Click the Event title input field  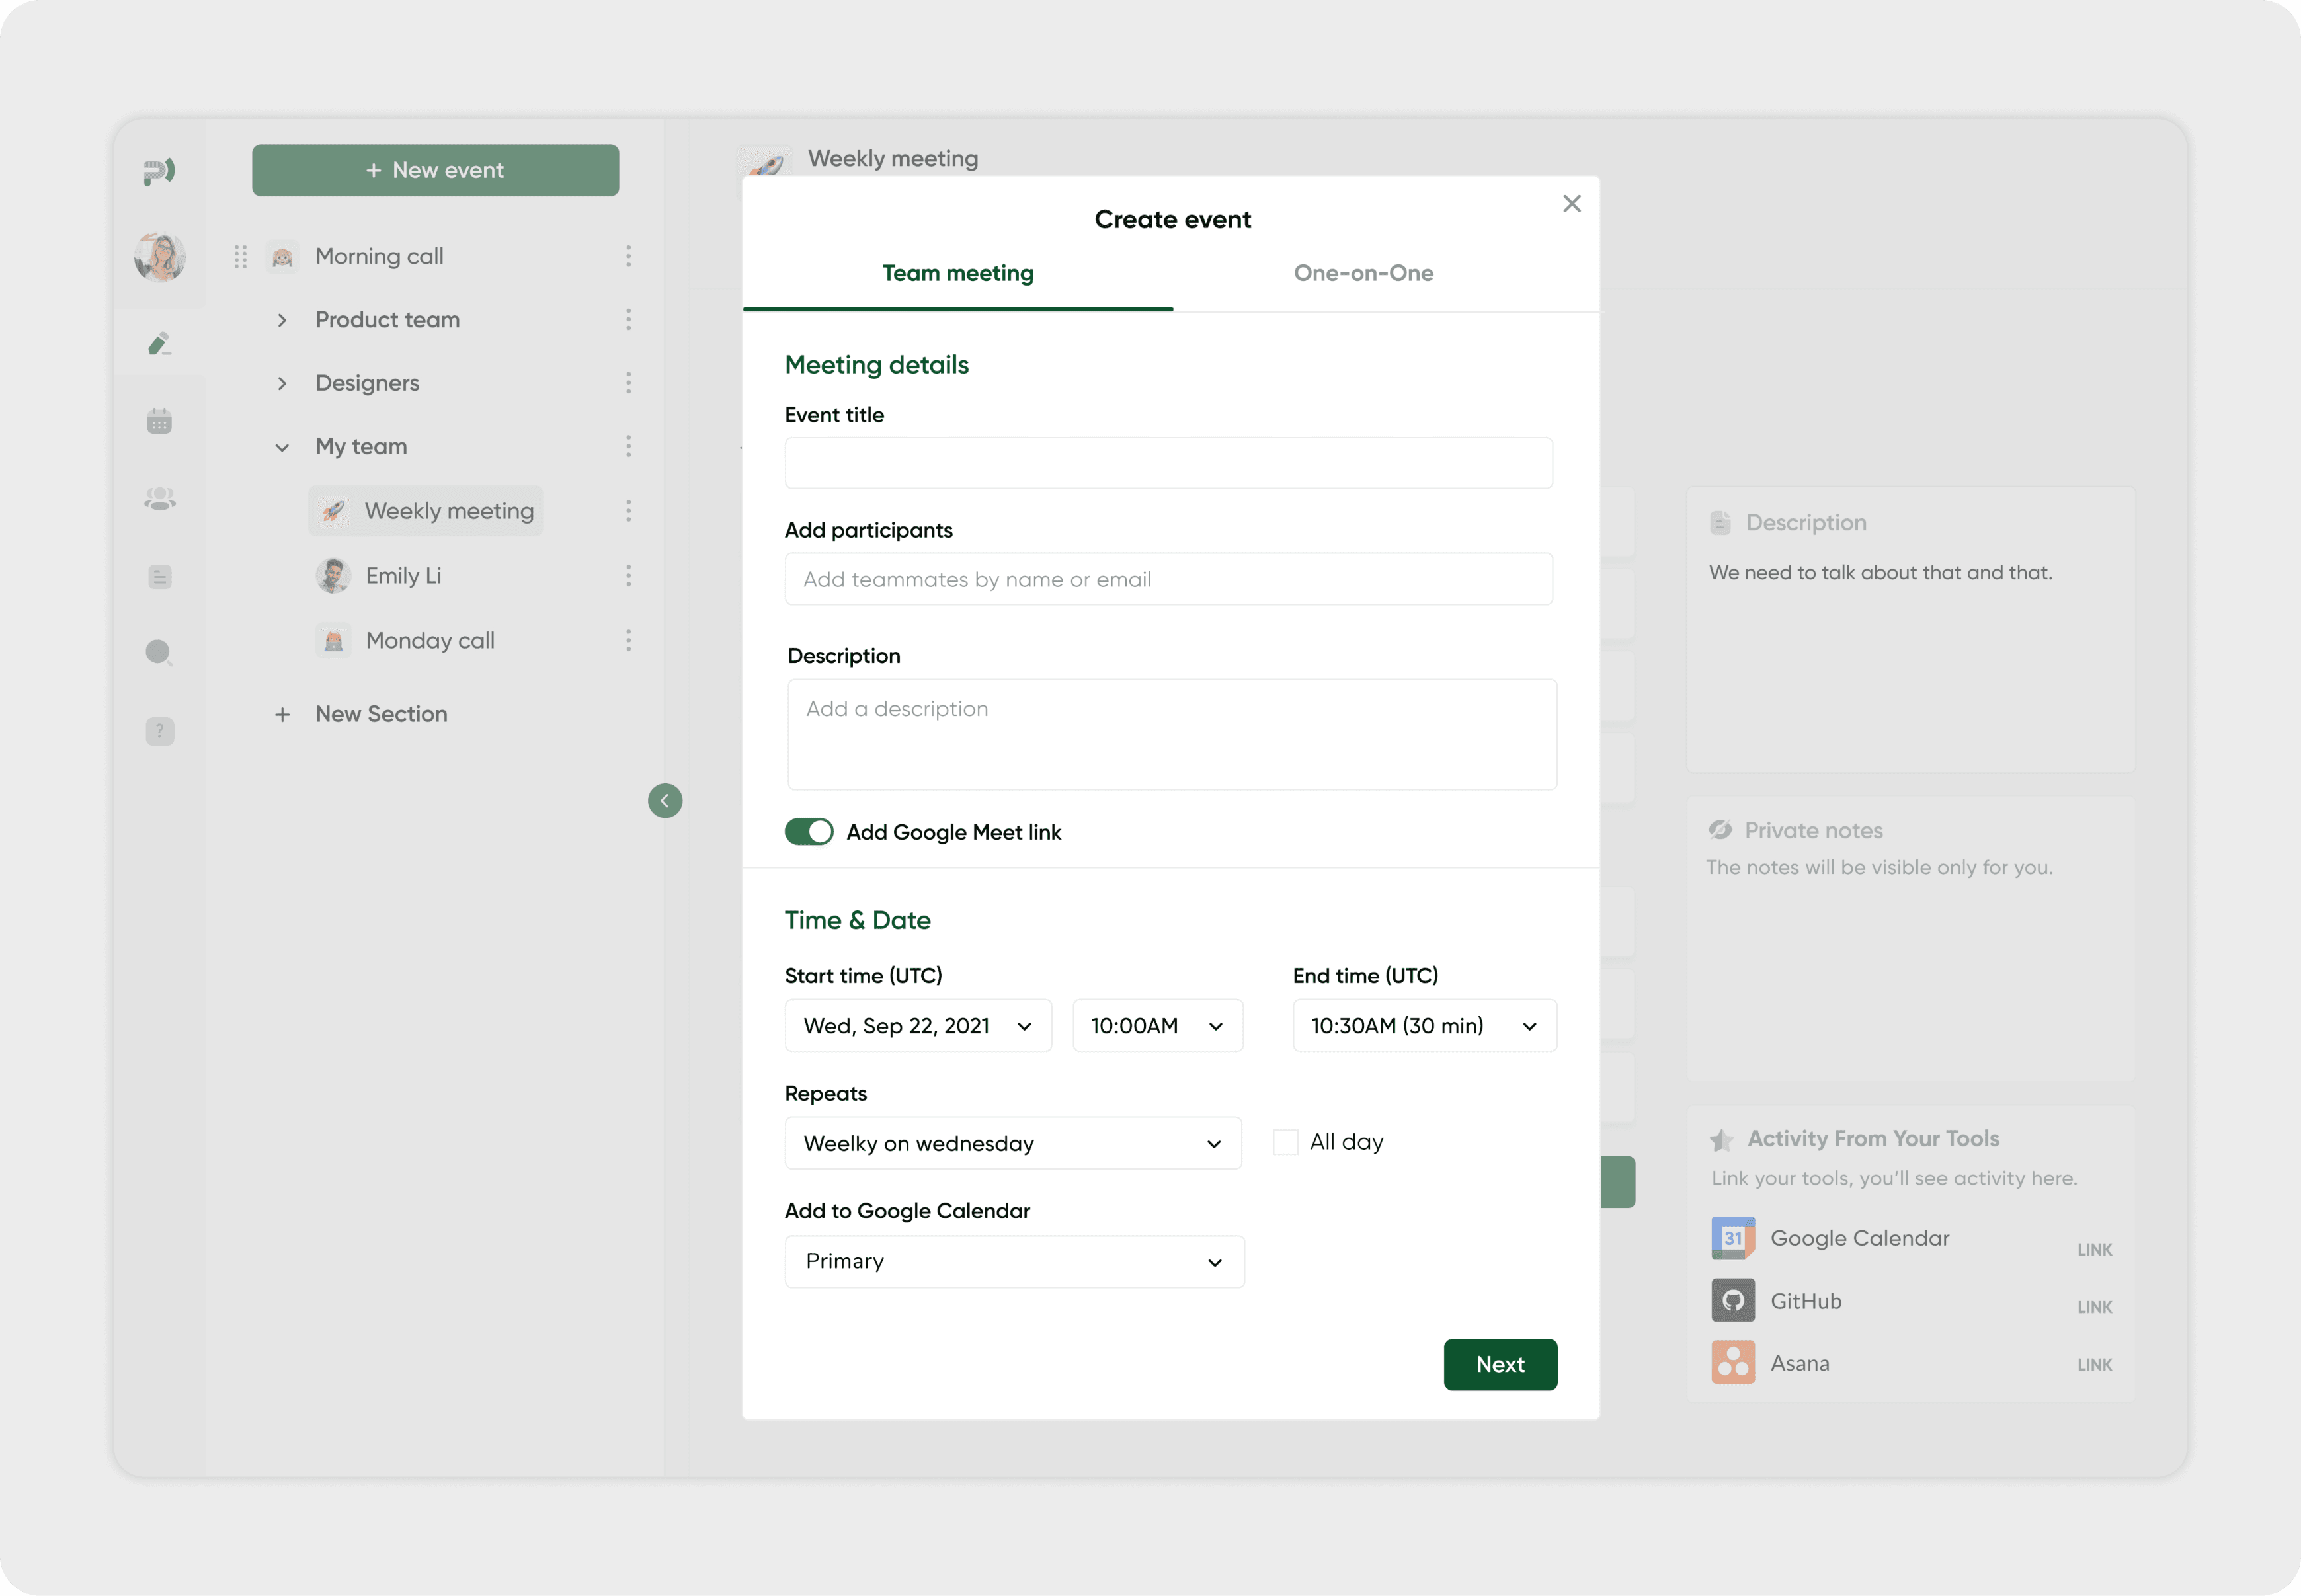[x=1167, y=463]
